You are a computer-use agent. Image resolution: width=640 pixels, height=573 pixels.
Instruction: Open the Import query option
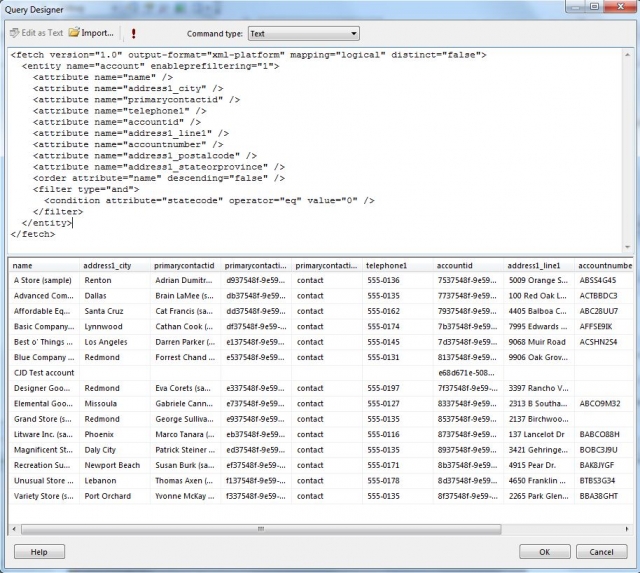click(x=91, y=33)
